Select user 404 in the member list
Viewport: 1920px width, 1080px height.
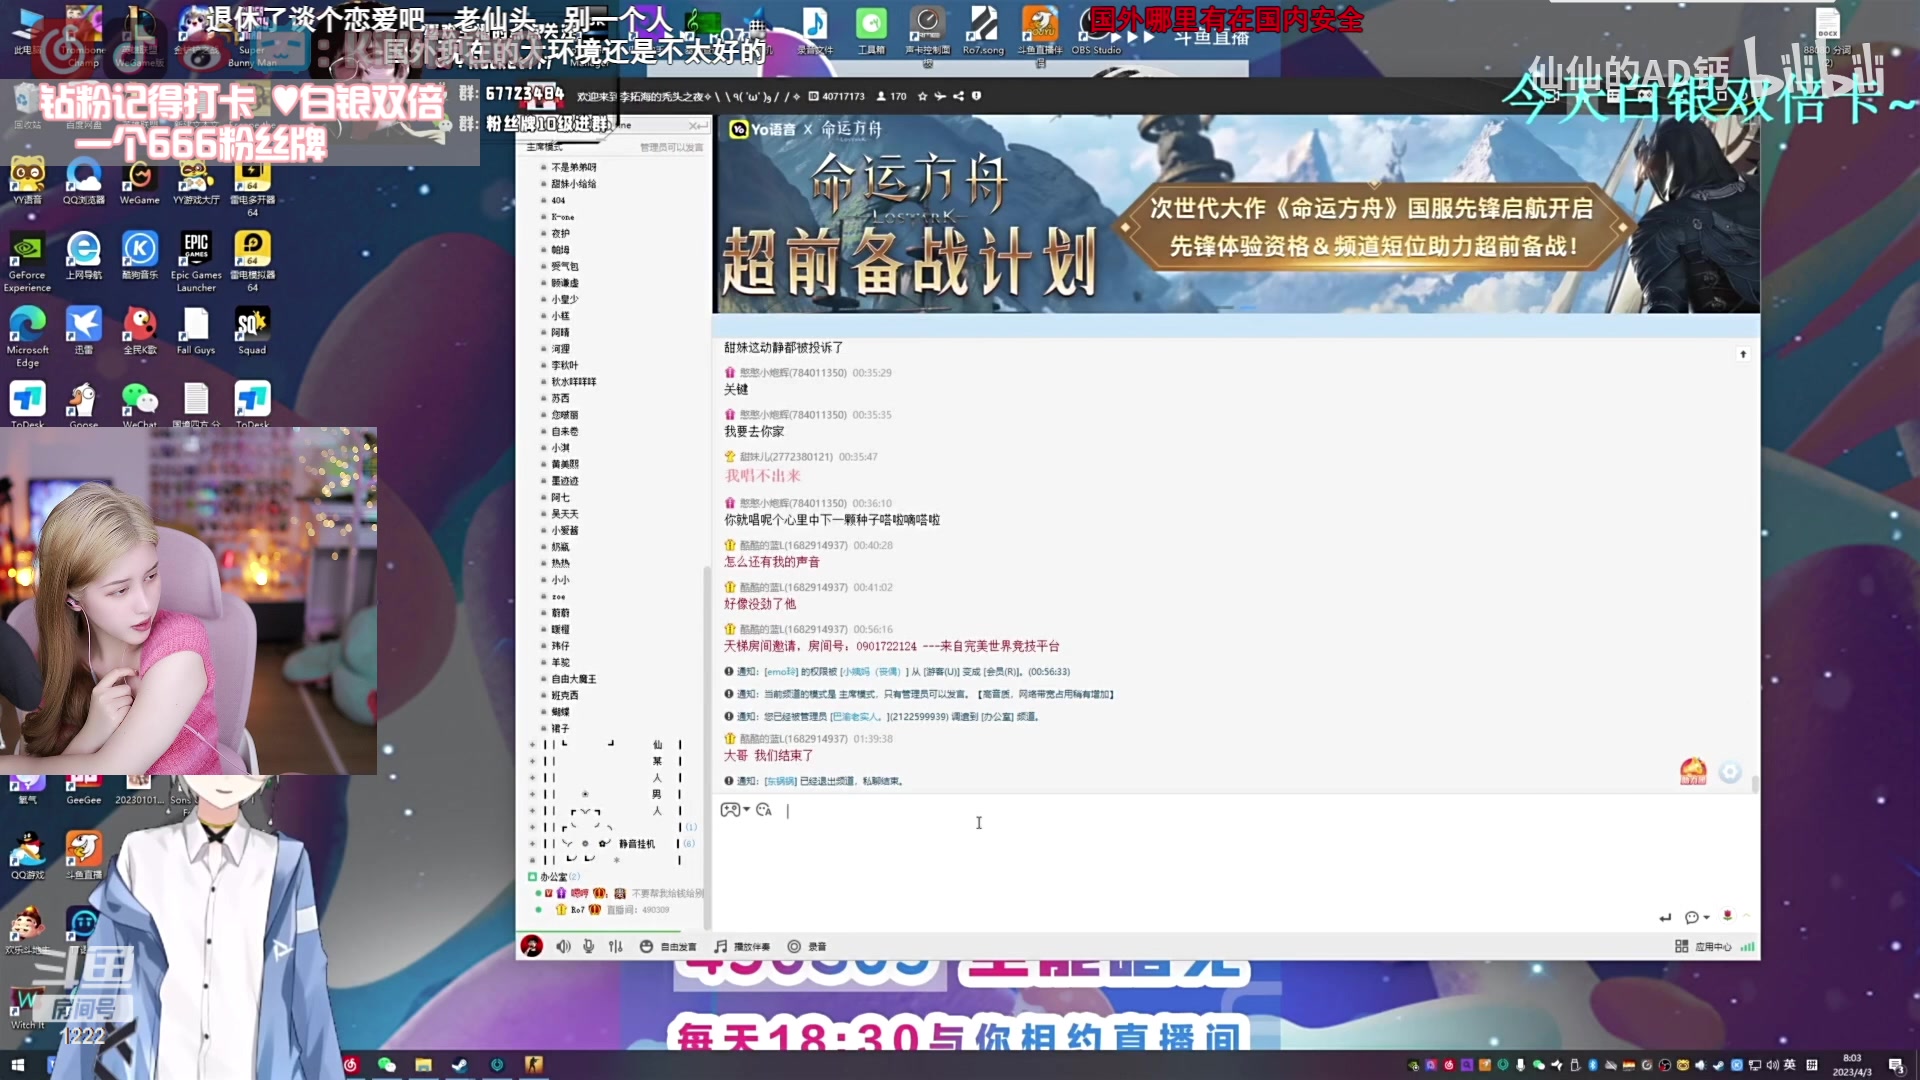558,200
